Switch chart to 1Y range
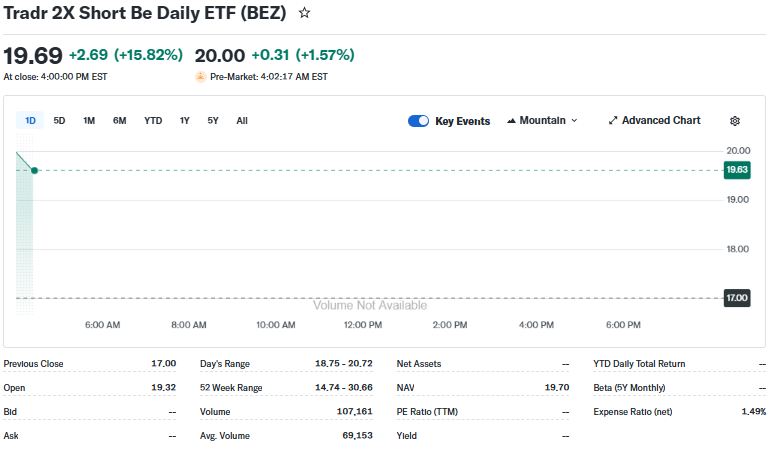 (185, 121)
